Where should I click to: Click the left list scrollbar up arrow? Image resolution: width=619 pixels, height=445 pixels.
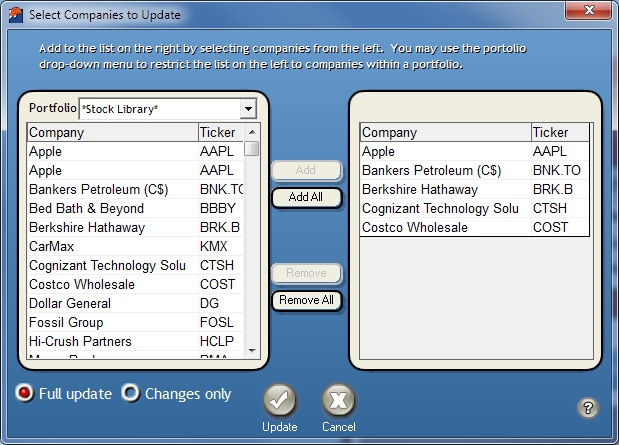[252, 132]
